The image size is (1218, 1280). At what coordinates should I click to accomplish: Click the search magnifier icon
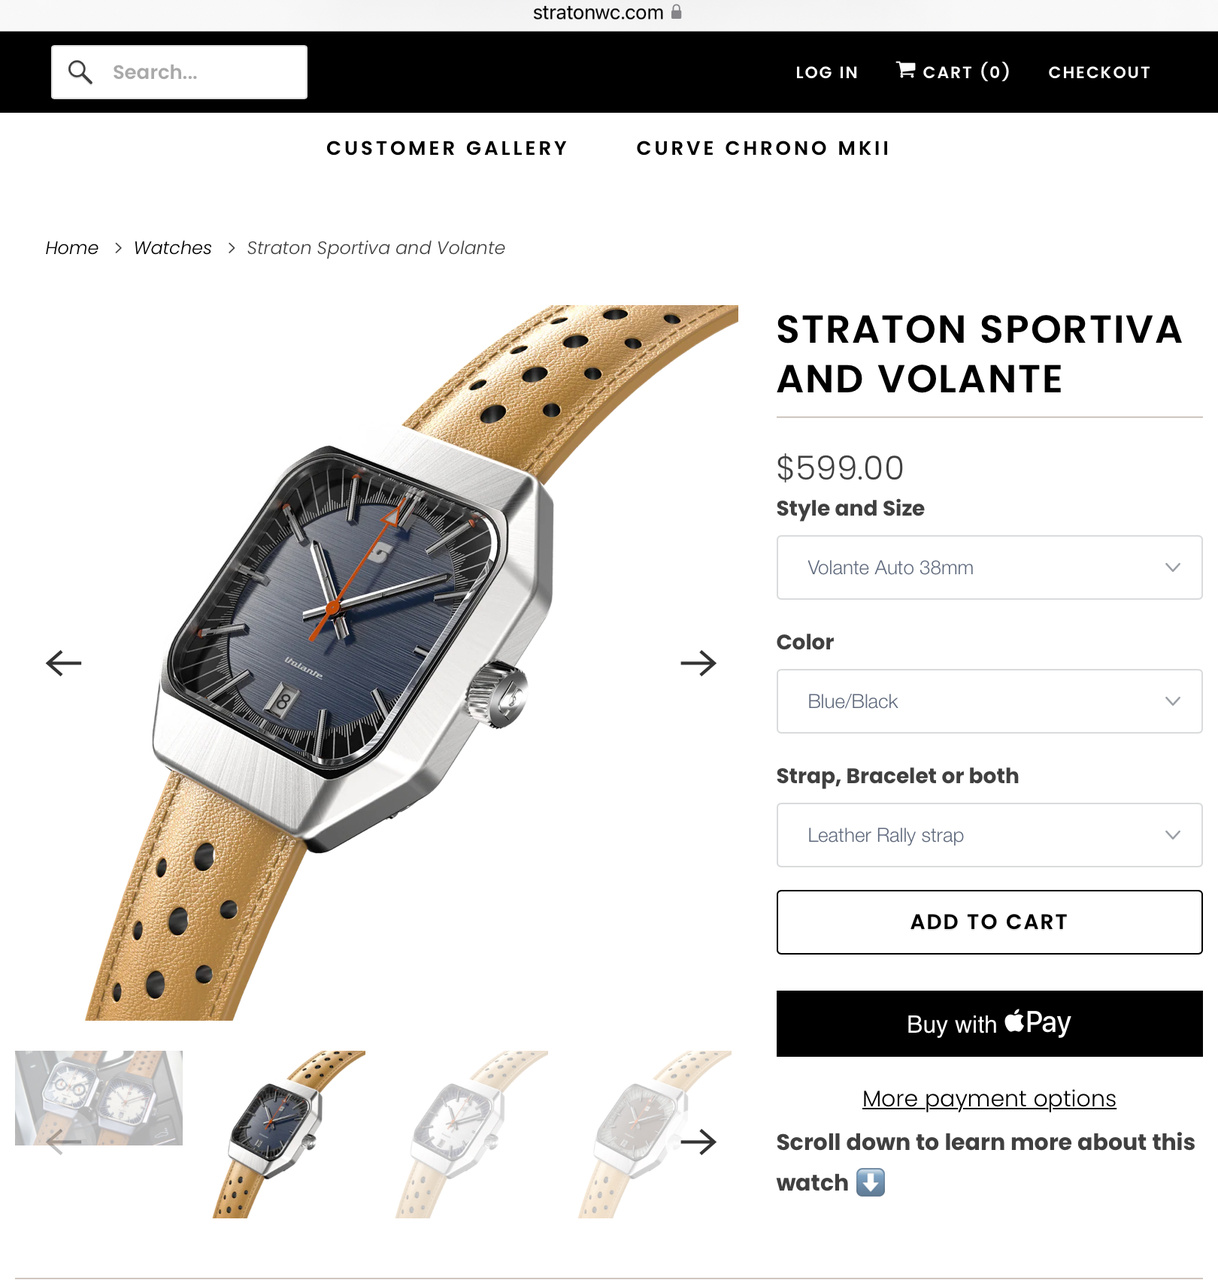80,72
